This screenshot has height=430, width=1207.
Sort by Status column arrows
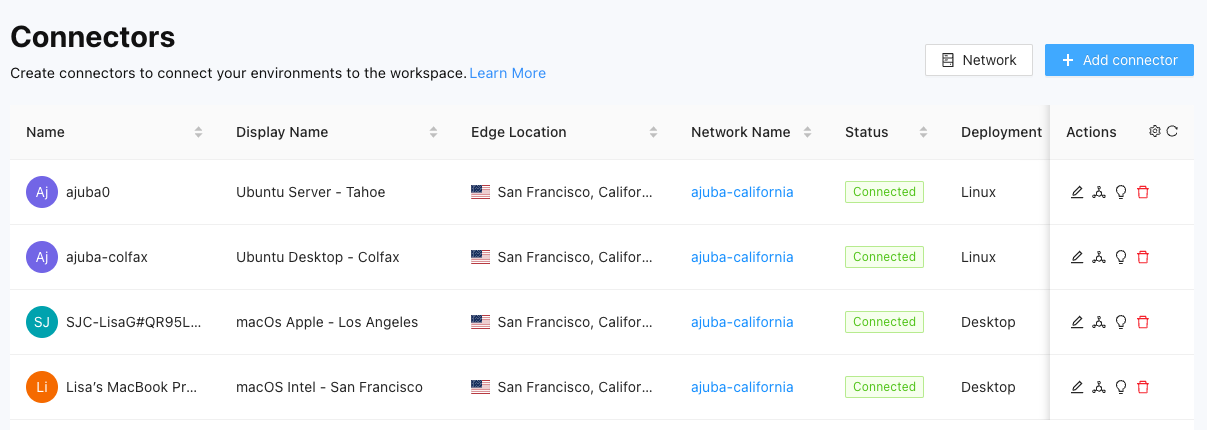[x=923, y=132]
